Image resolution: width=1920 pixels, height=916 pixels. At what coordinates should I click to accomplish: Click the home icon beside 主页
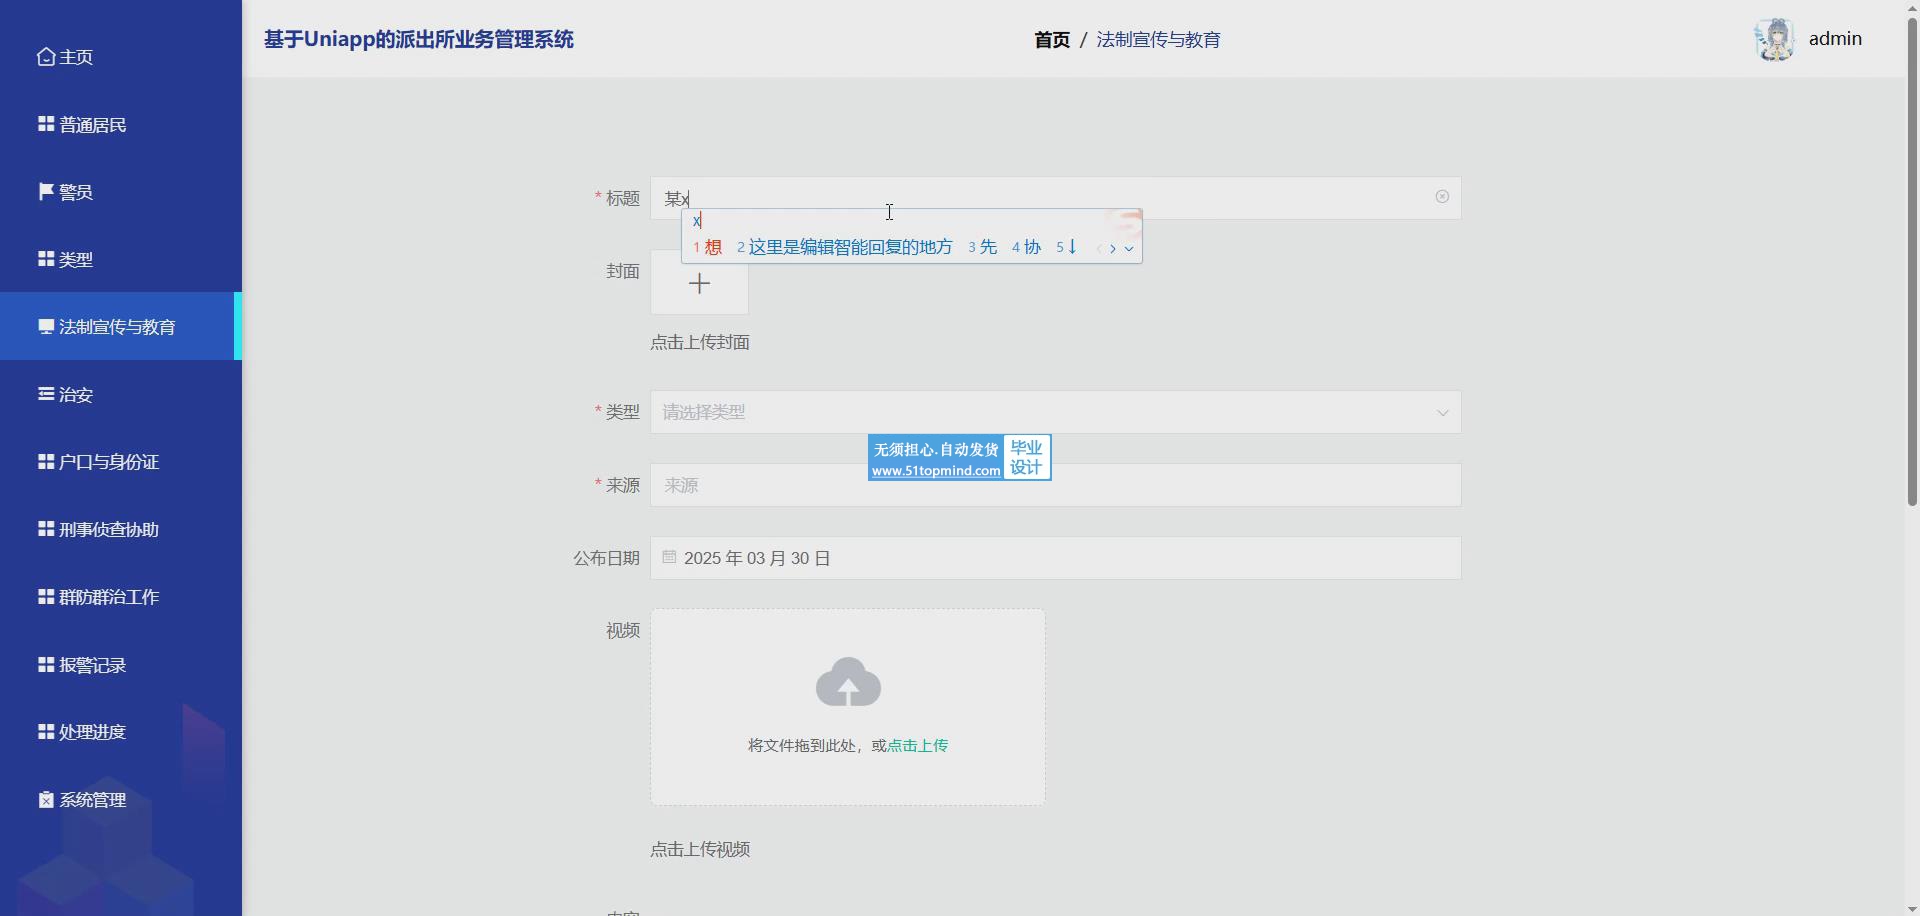point(46,57)
